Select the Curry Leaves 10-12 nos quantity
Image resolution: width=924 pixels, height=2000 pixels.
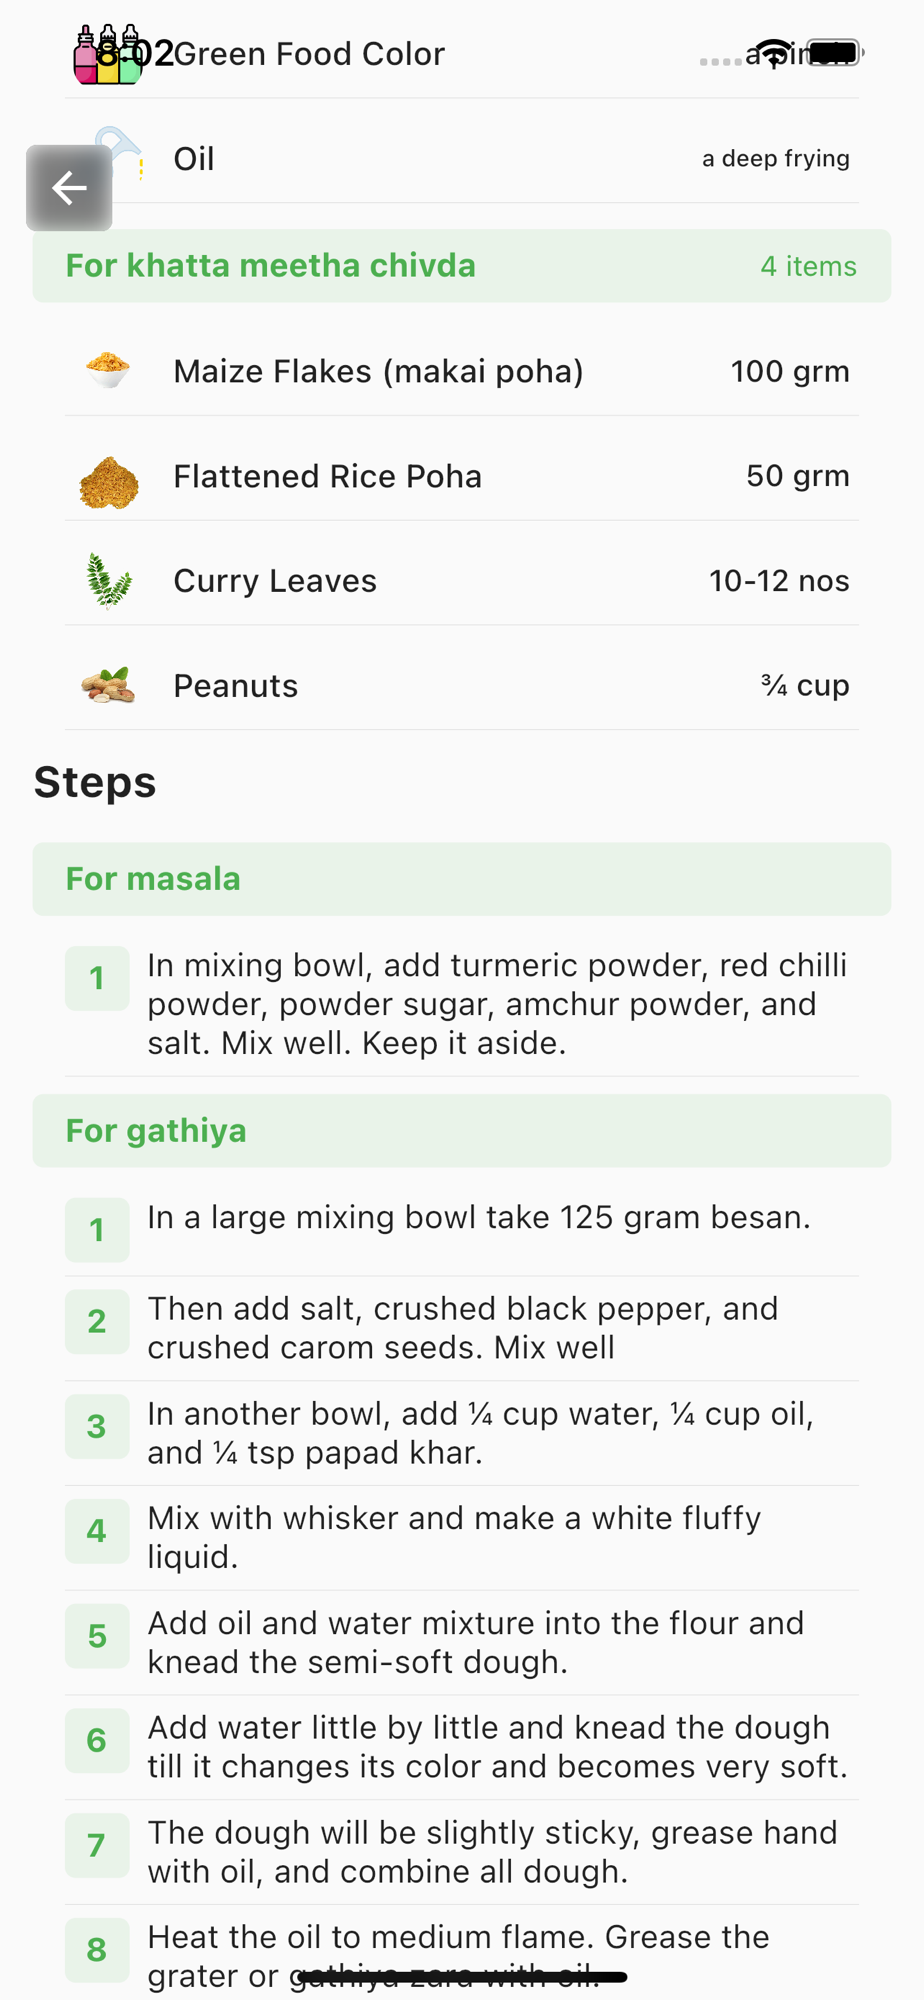pos(779,580)
